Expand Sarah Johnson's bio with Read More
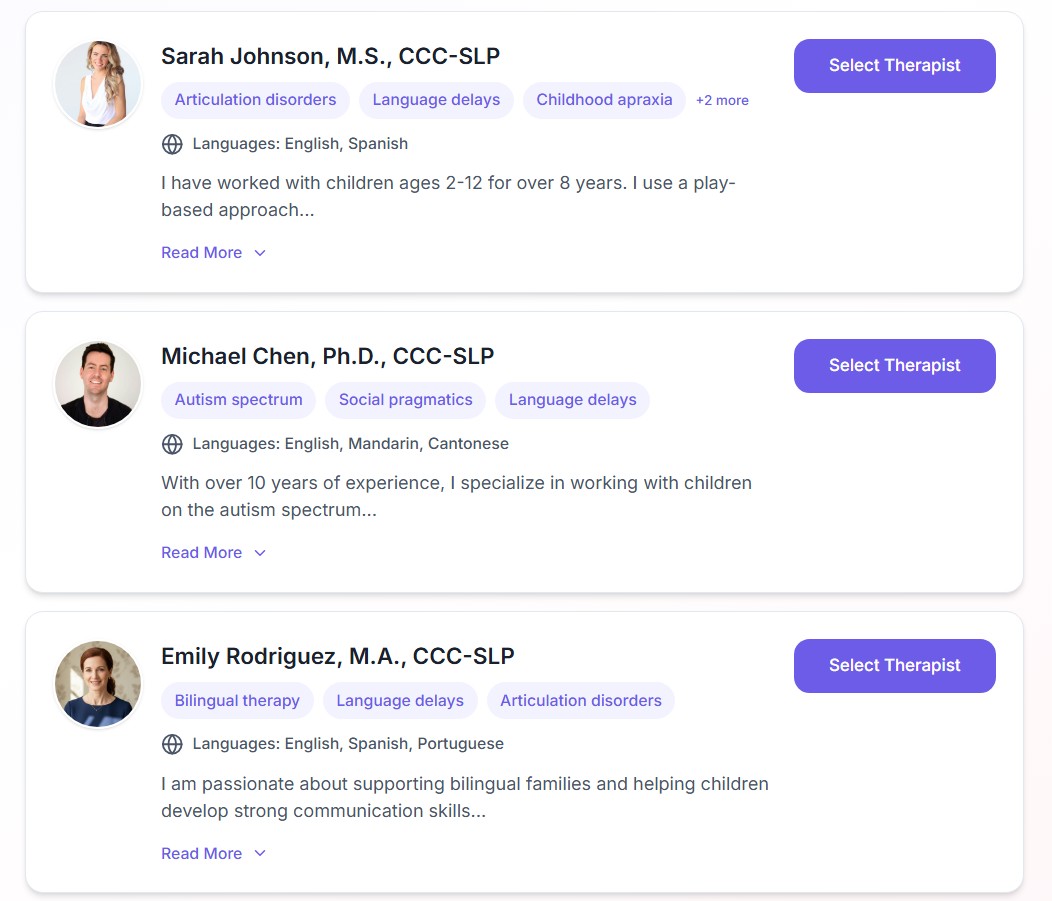This screenshot has height=901, width=1052. pyautogui.click(x=213, y=253)
